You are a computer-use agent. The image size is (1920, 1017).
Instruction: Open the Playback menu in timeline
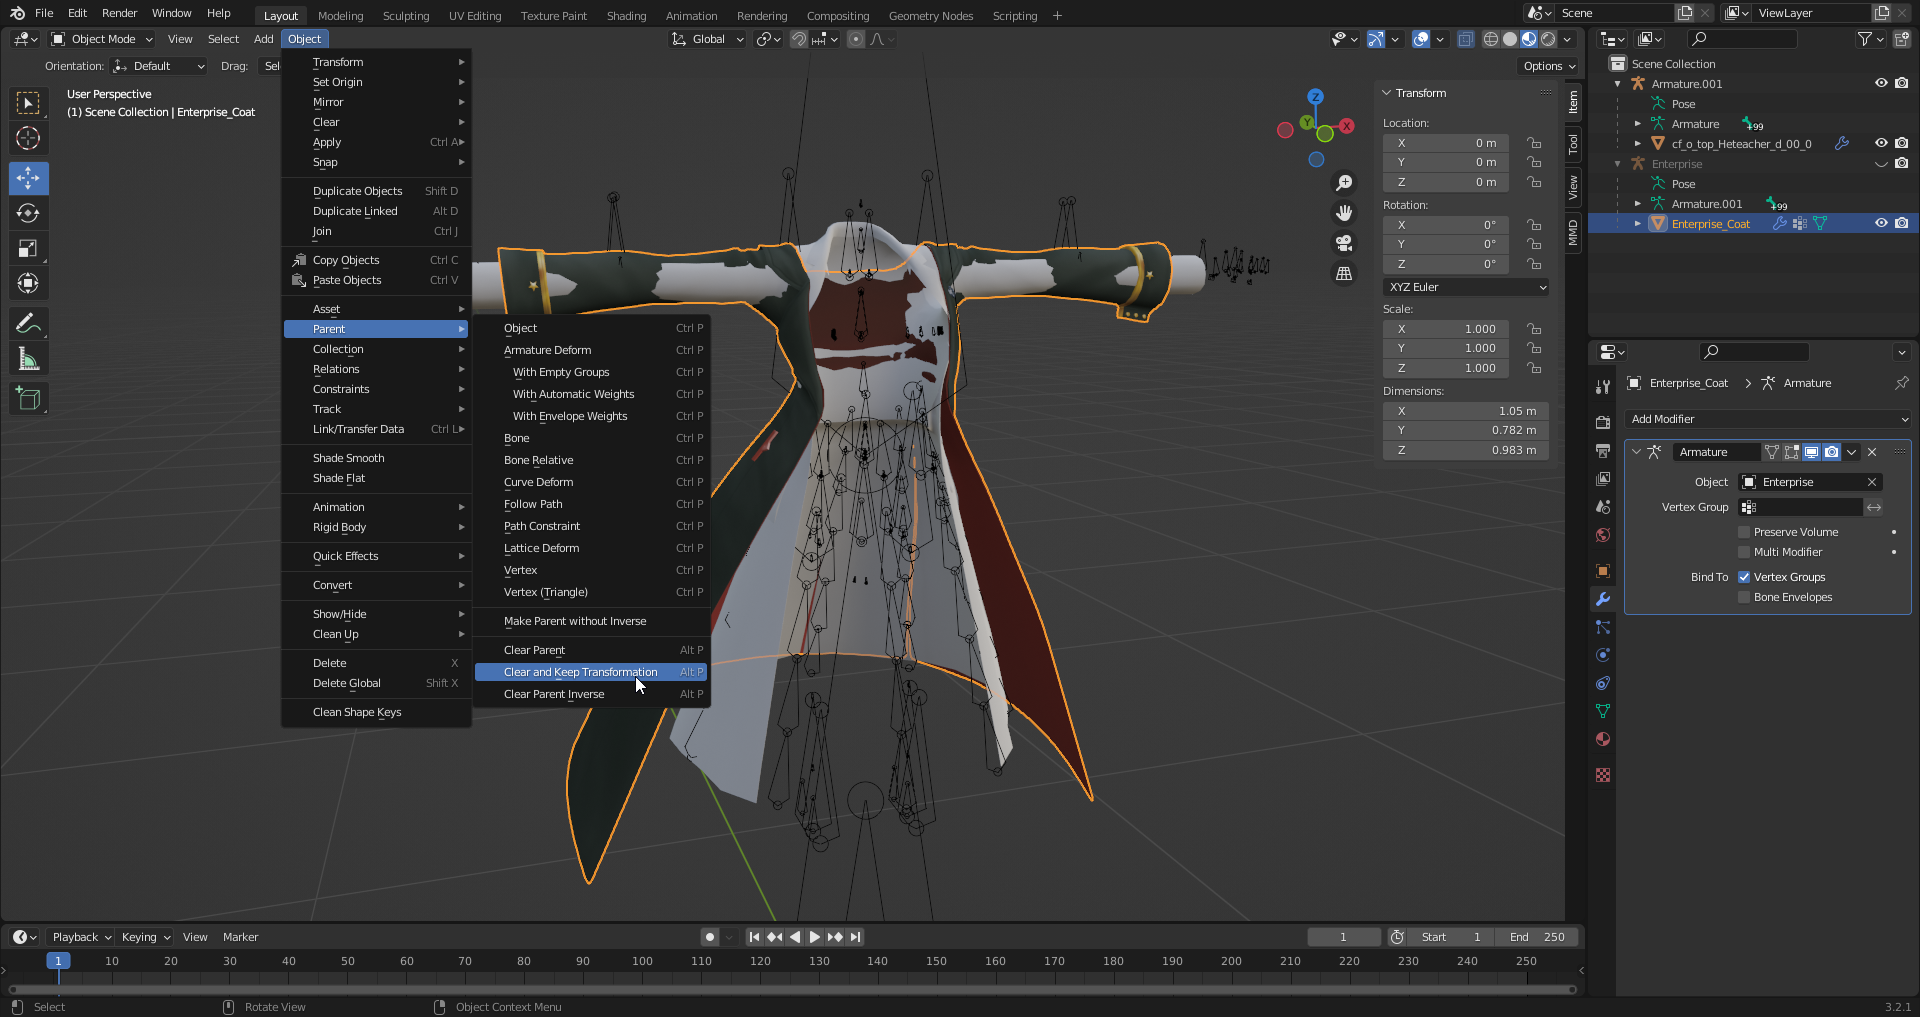click(x=80, y=937)
